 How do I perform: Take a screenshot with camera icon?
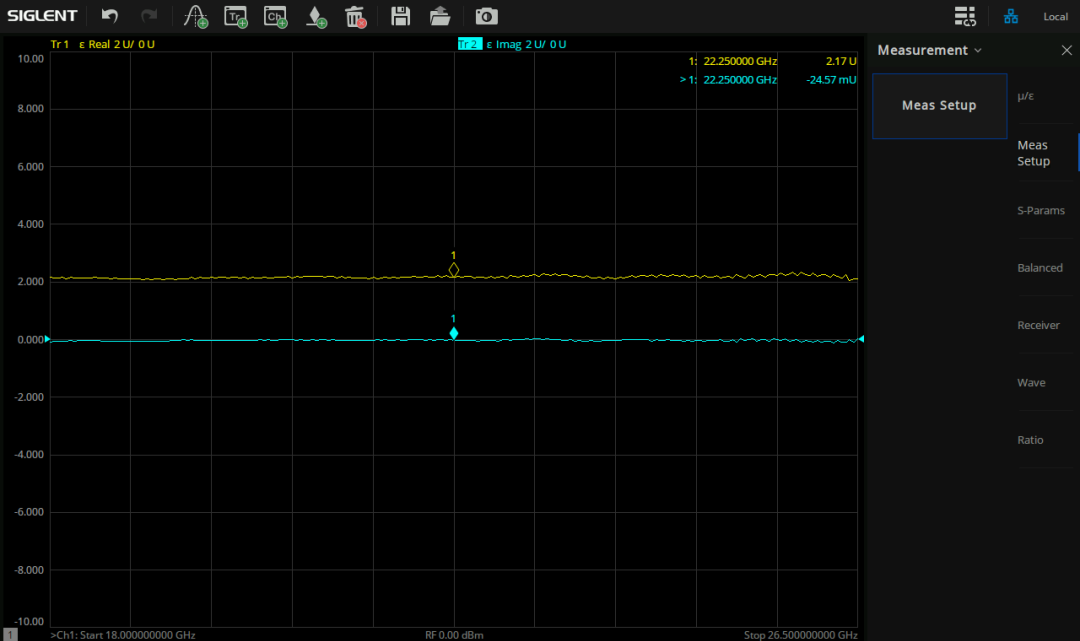(486, 16)
